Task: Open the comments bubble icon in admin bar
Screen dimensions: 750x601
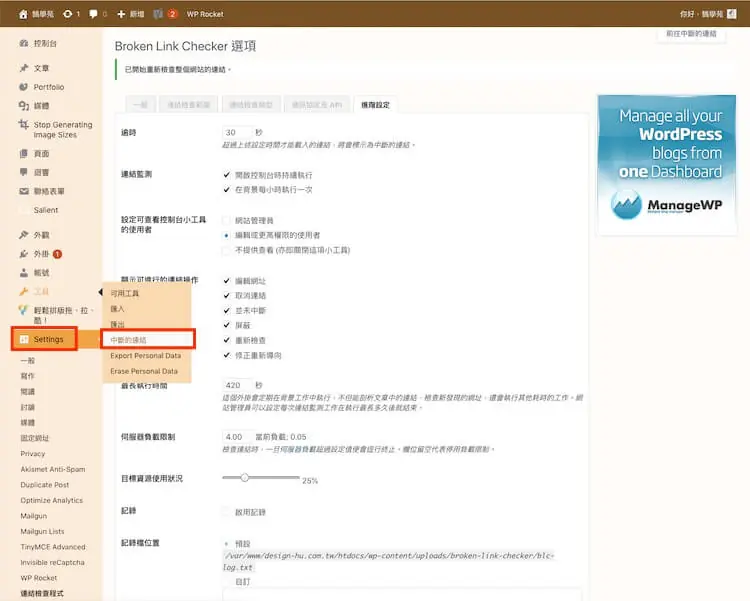Action: coord(93,14)
